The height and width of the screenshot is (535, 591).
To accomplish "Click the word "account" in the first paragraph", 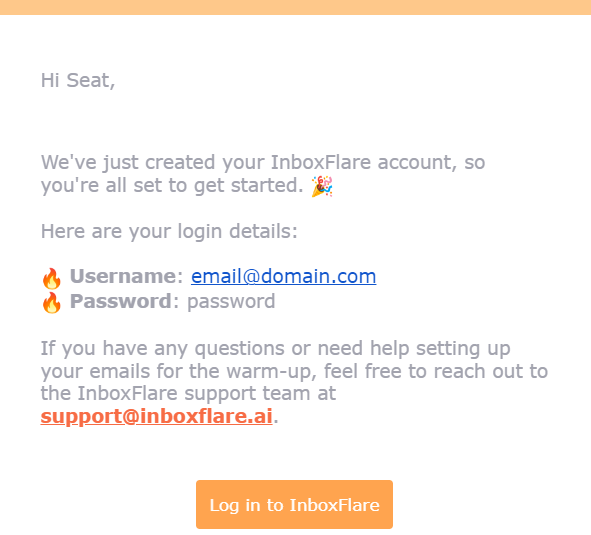I will pos(417,163).
